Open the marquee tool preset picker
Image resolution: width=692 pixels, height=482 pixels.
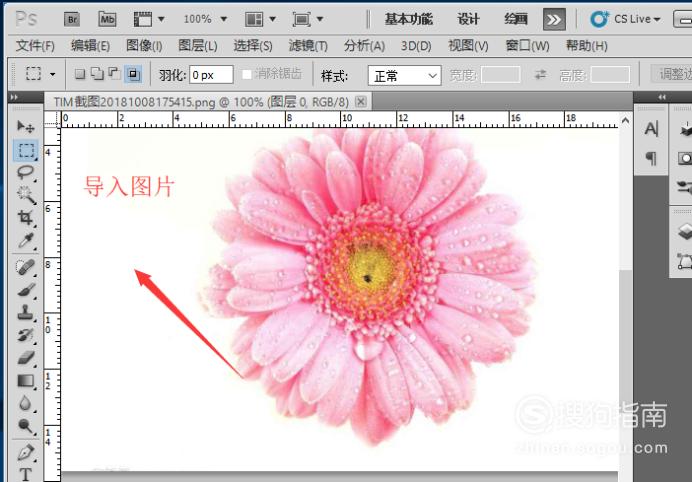pyautogui.click(x=40, y=74)
